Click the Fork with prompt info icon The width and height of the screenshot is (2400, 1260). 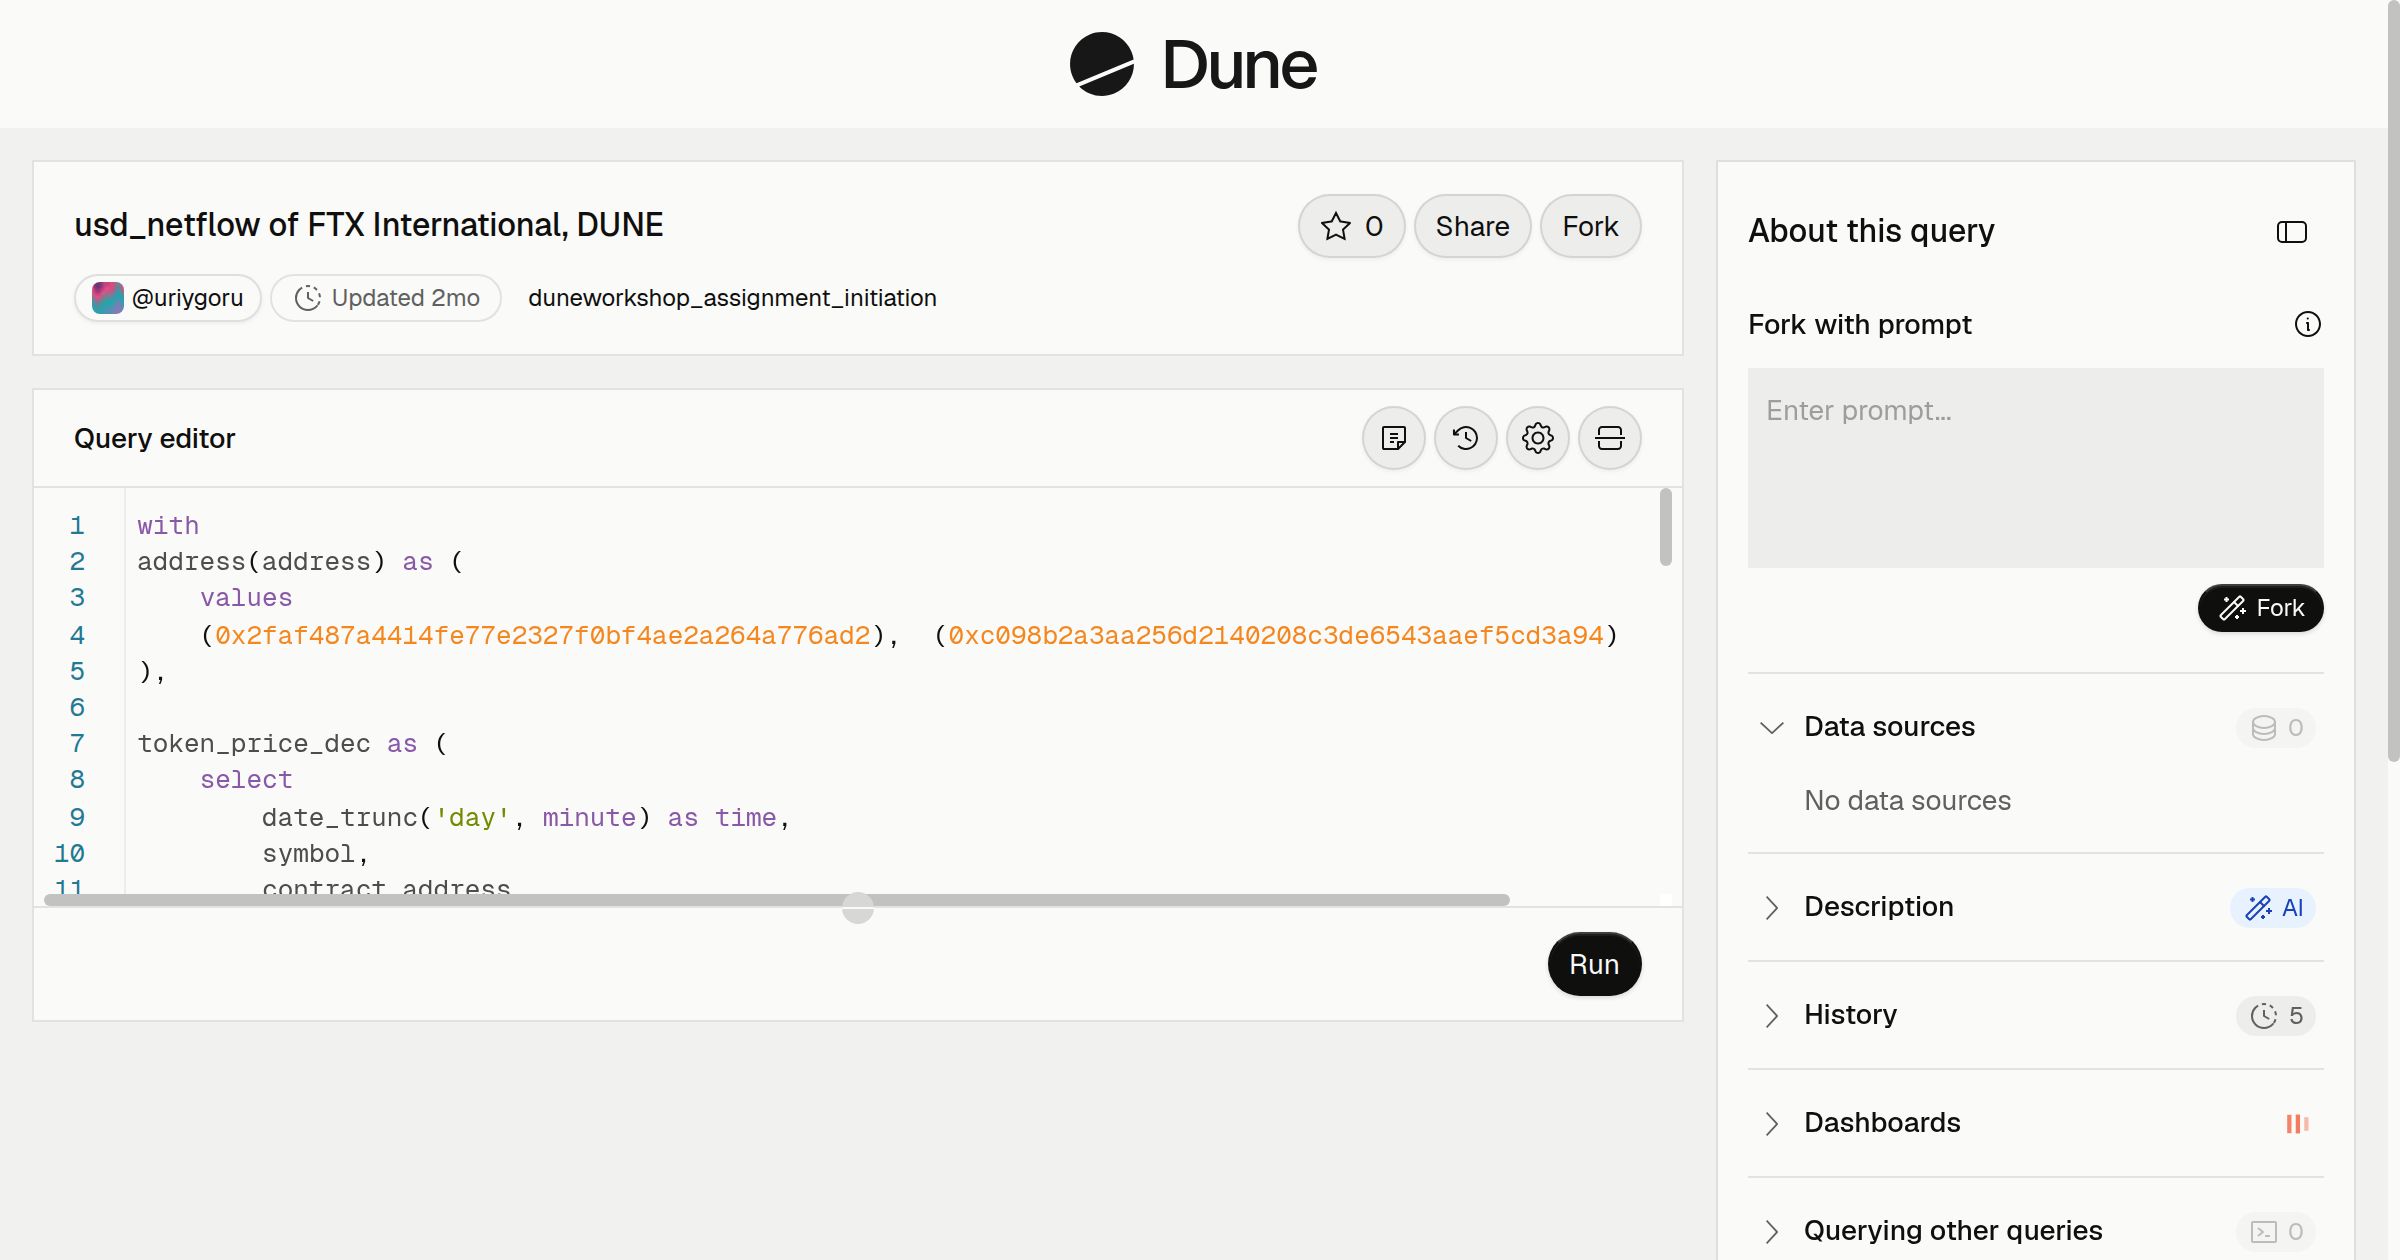[2307, 324]
